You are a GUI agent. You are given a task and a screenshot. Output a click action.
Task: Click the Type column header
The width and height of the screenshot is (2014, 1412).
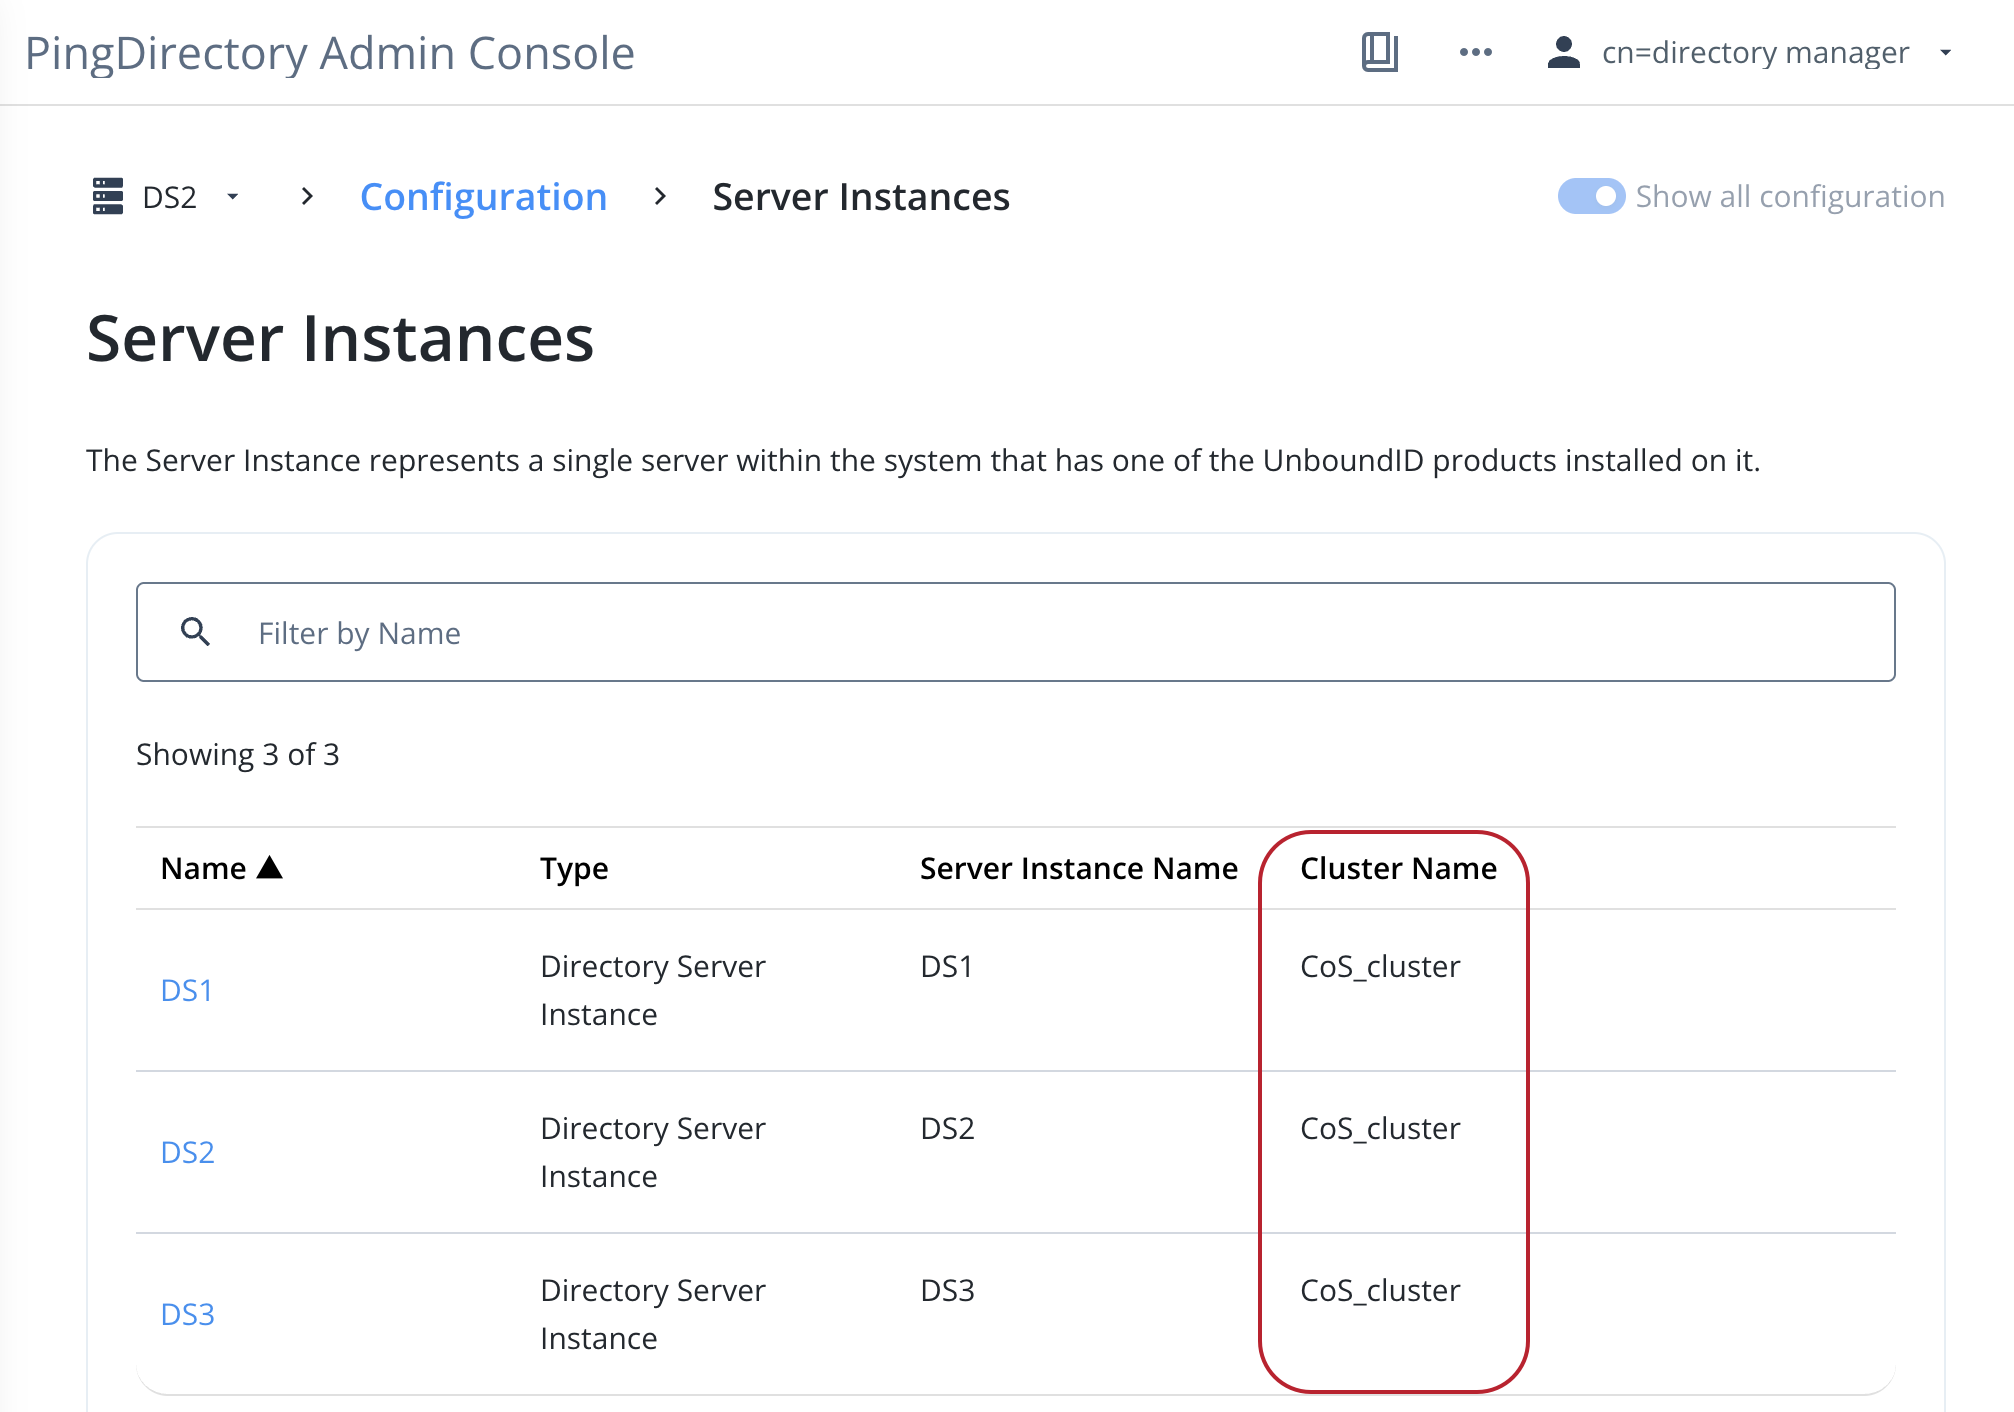pyautogui.click(x=574, y=869)
